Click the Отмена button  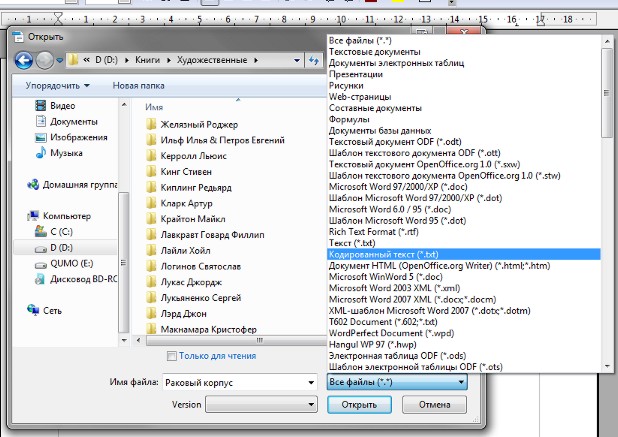434,405
